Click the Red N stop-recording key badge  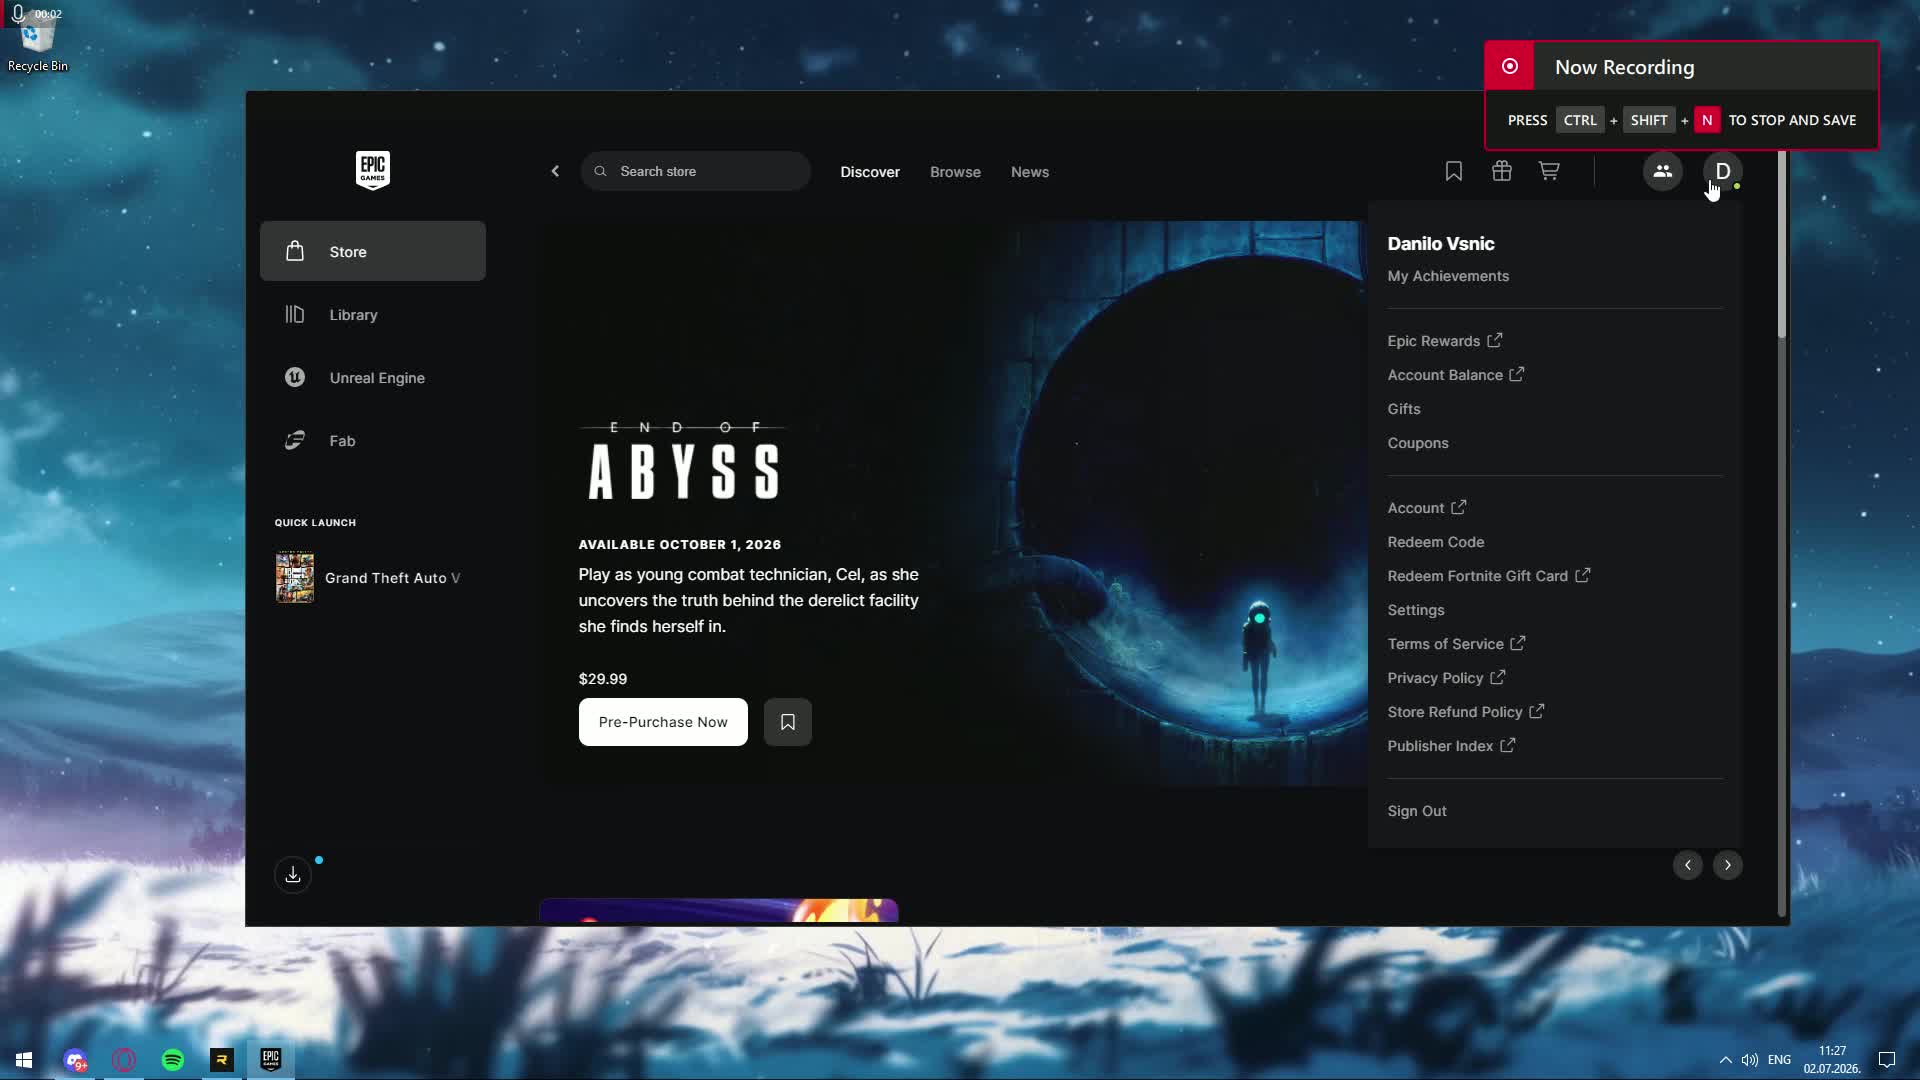pos(1707,120)
